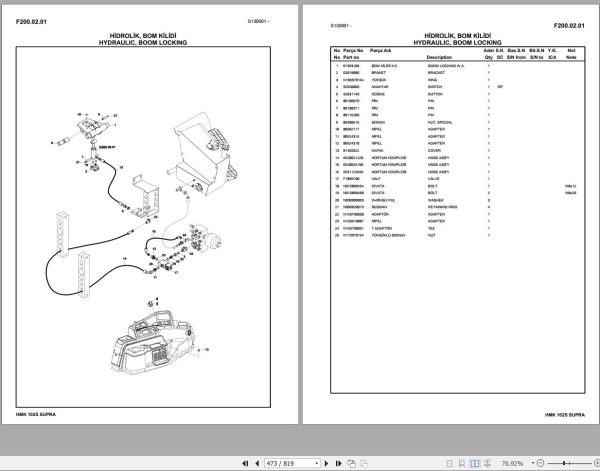
Task: Select two-page facing view
Action: [x=474, y=463]
